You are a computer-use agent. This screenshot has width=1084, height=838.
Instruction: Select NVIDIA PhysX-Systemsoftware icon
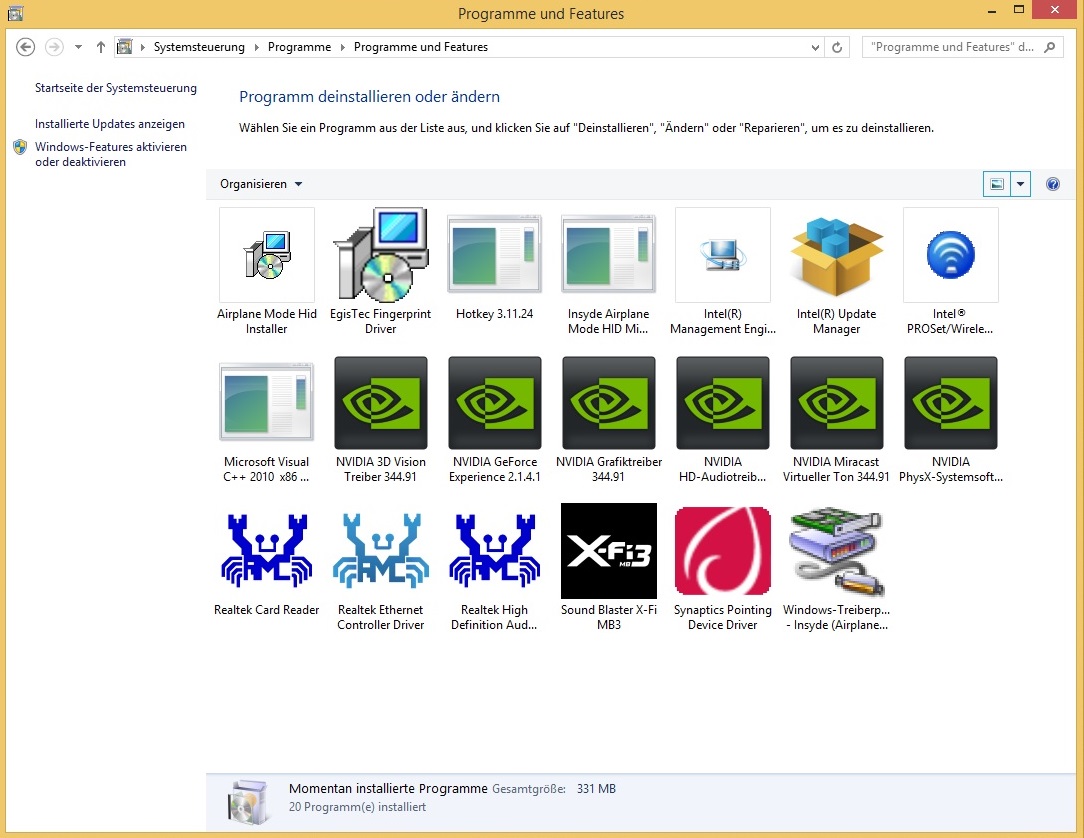click(x=951, y=402)
